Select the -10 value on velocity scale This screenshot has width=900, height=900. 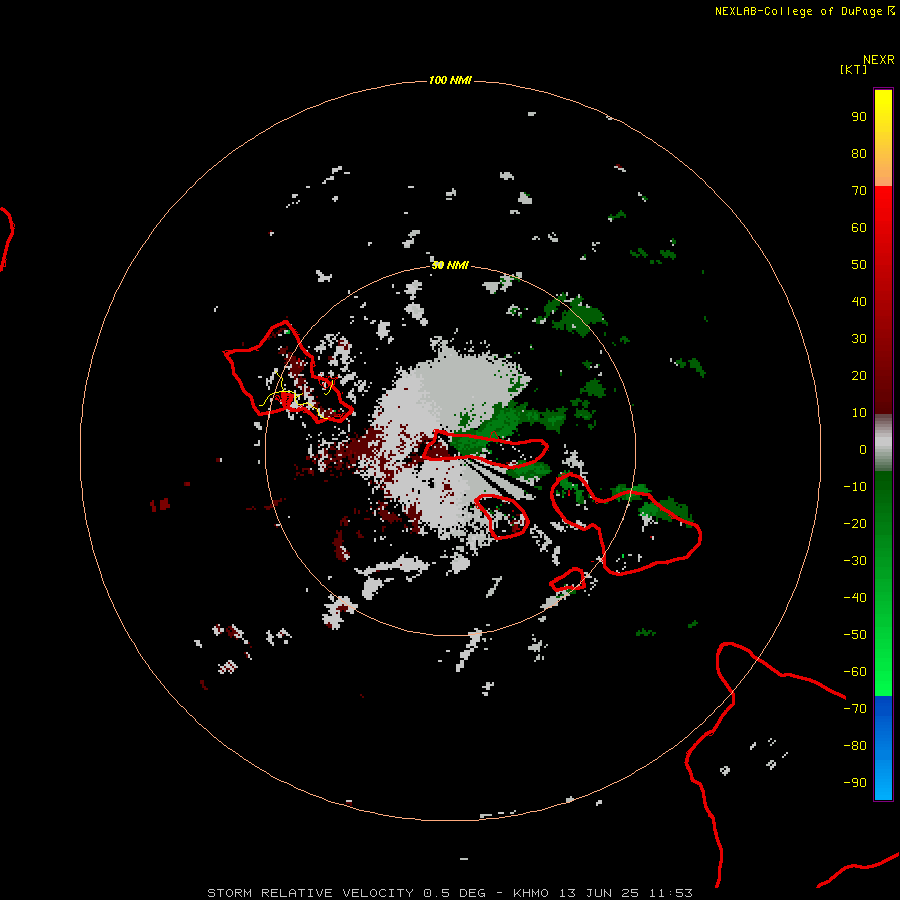point(855,487)
